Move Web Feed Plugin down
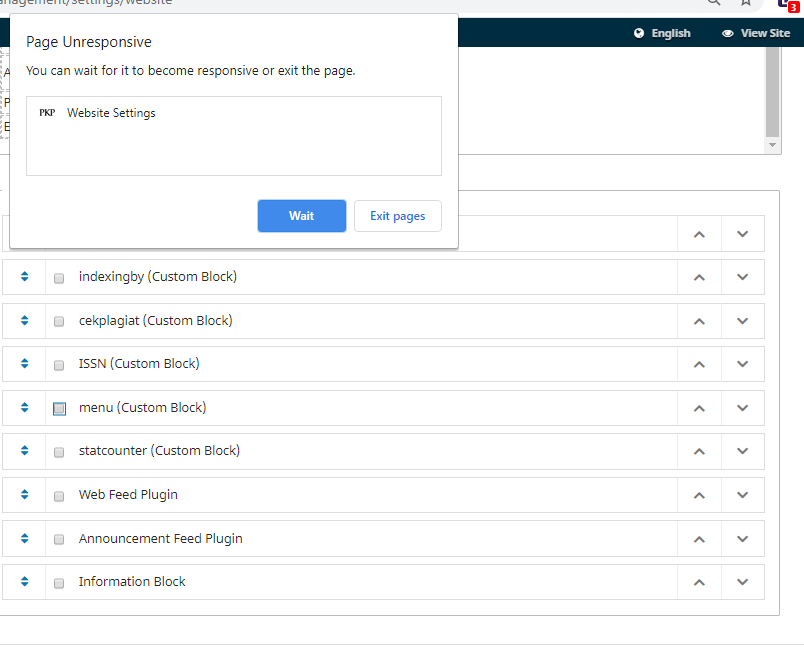The width and height of the screenshot is (804, 651). [x=742, y=496]
